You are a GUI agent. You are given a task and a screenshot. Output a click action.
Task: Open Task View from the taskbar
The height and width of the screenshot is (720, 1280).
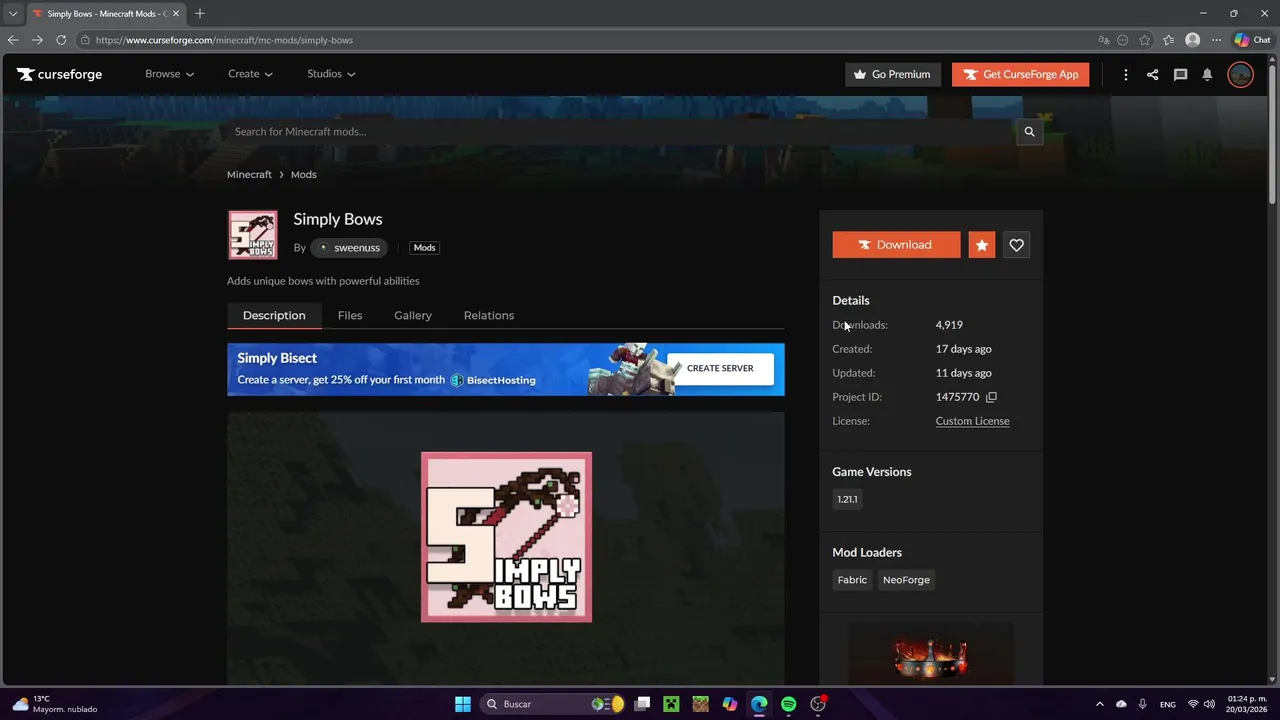tap(642, 704)
